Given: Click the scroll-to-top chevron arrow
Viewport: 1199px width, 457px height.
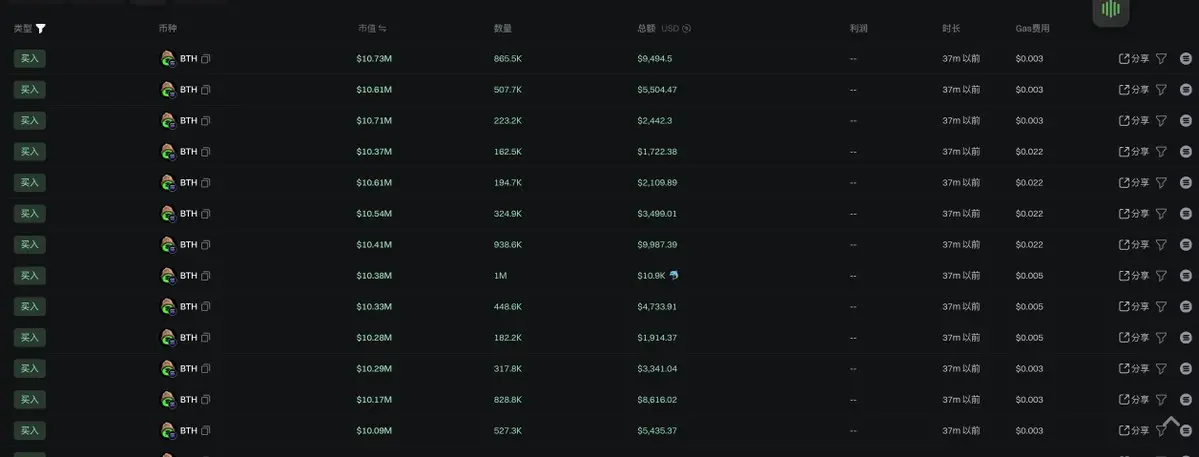Looking at the screenshot, I should click(x=1171, y=422).
